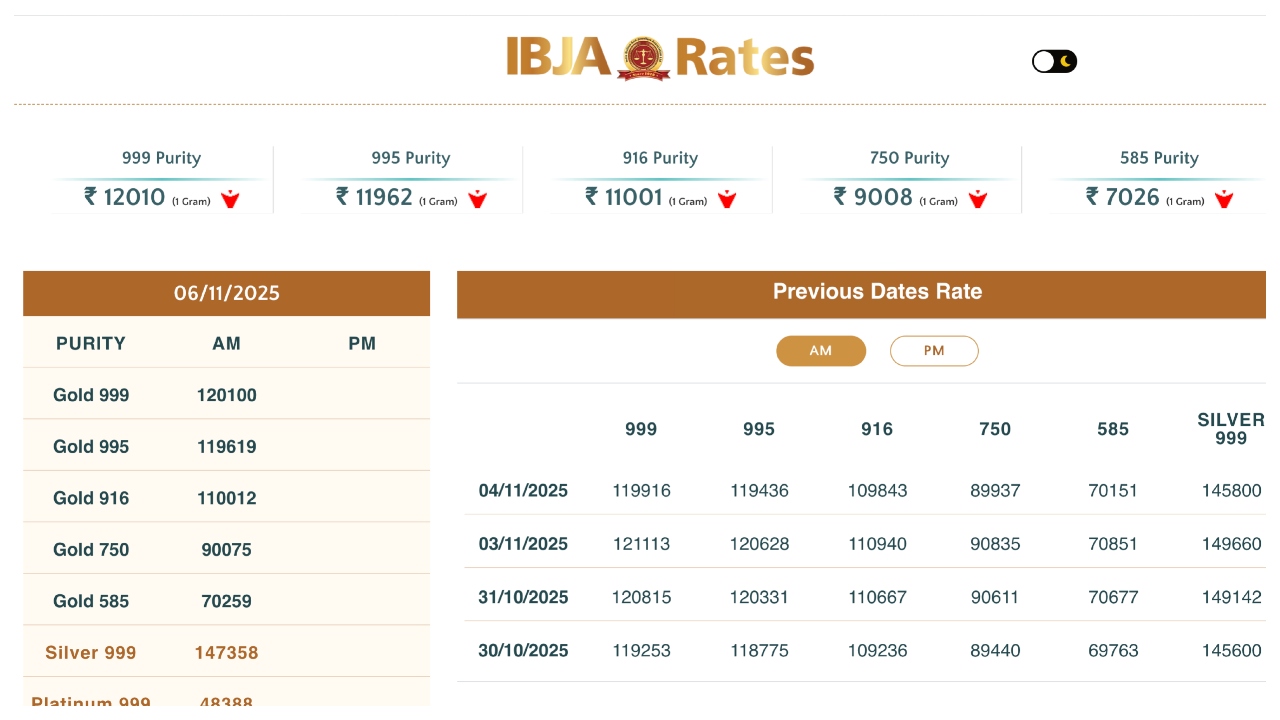Click the red down arrow beside 916 Purity
This screenshot has width=1280, height=720.
pos(727,199)
